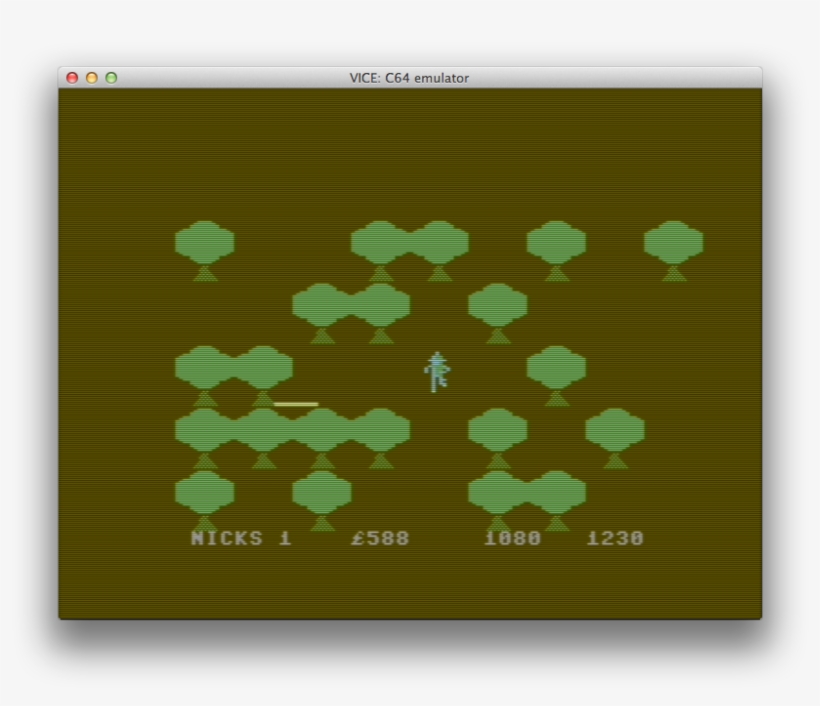
Task: Click the £588 money display
Action: point(380,539)
